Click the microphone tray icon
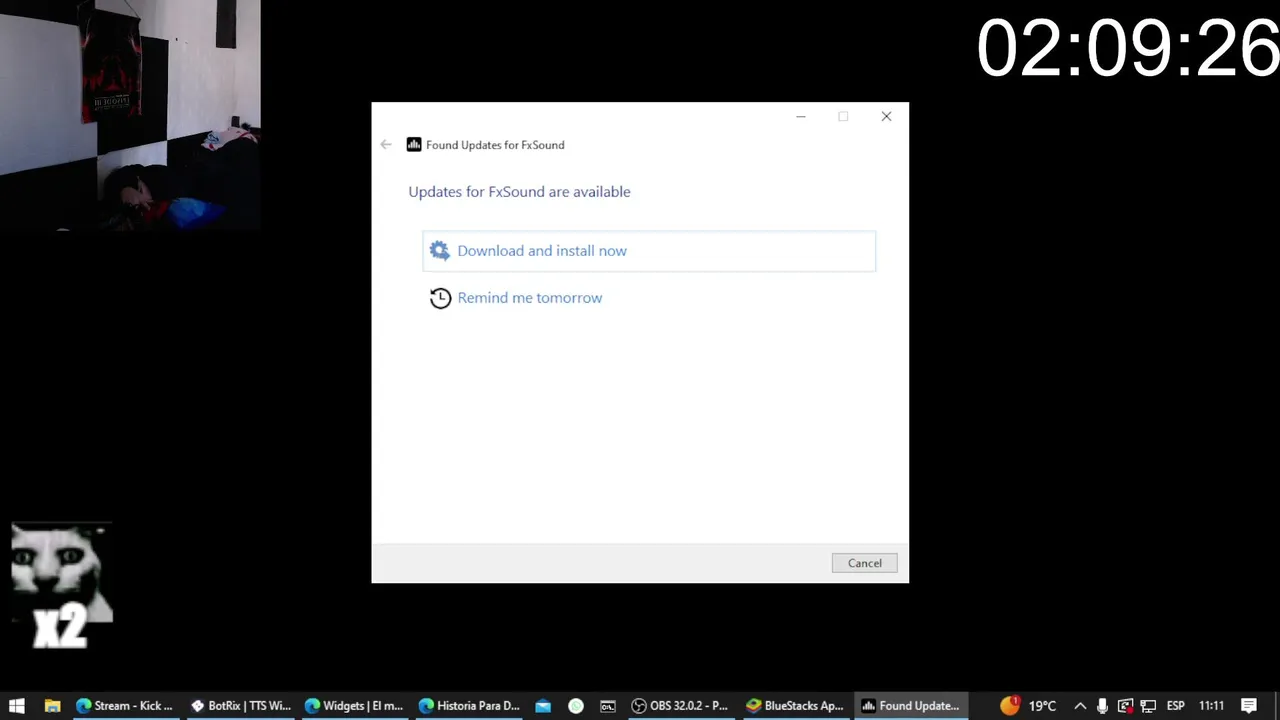The image size is (1280, 720). pos(1102,706)
